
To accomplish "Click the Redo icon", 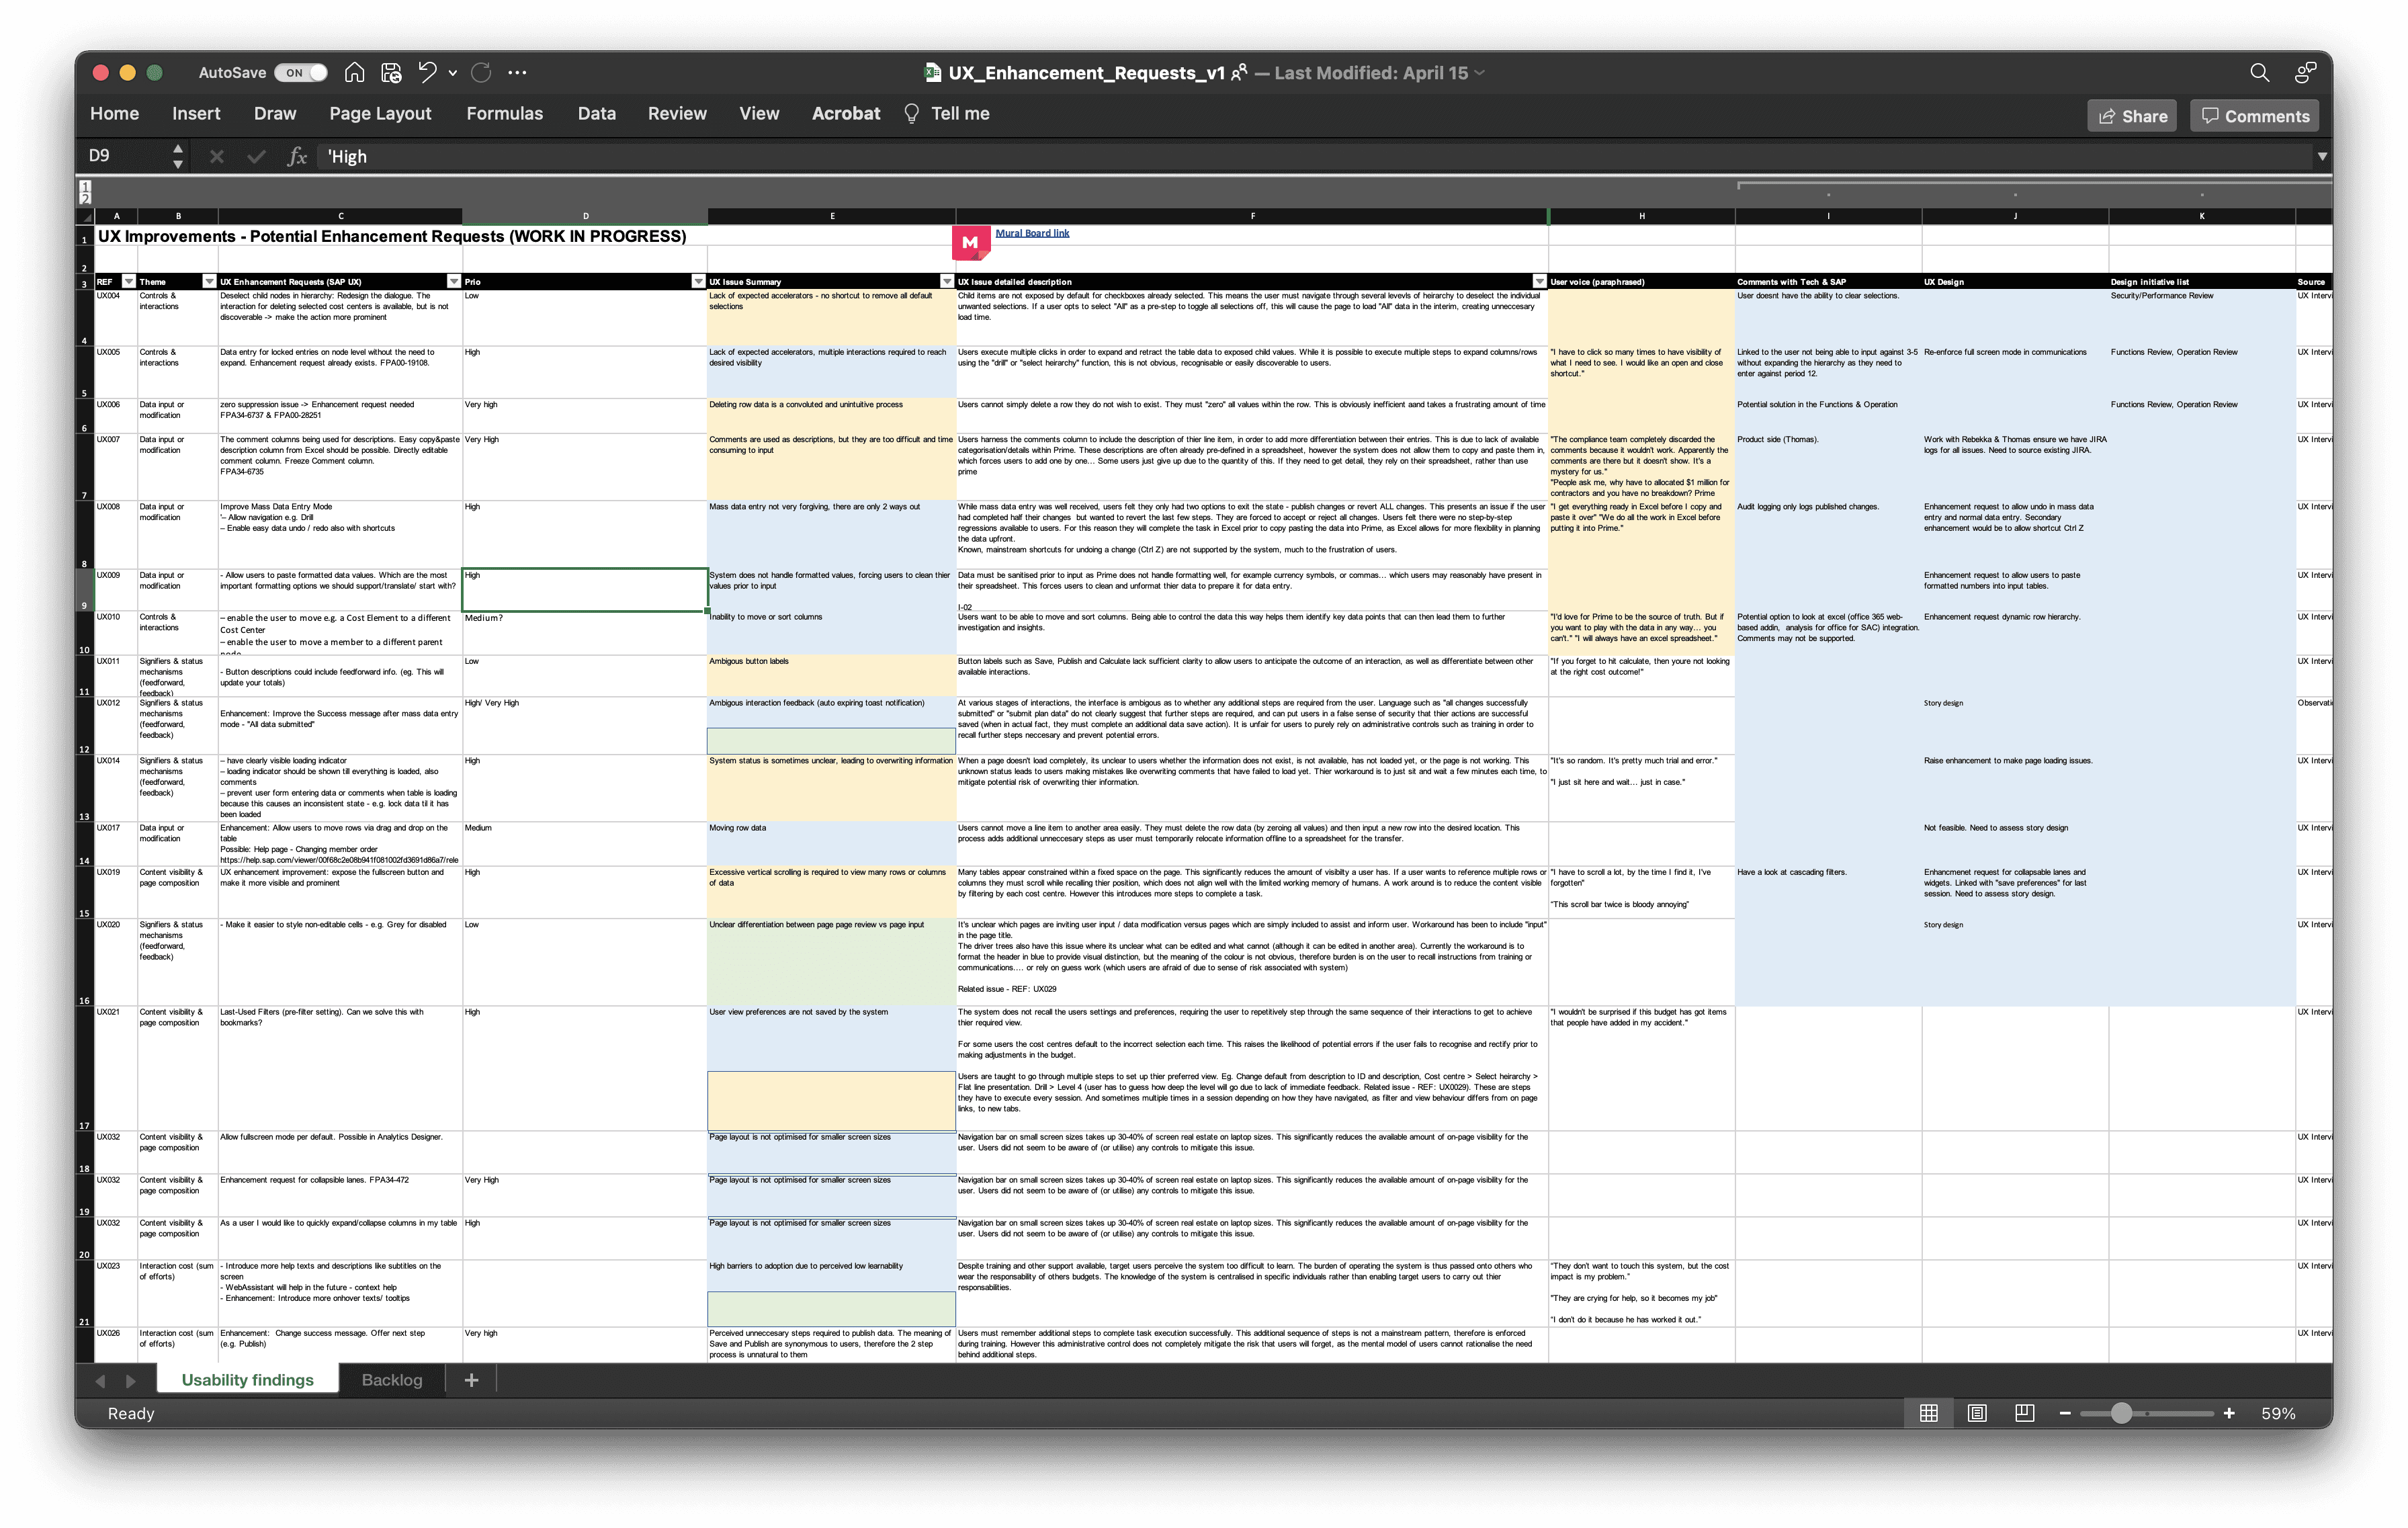I will click(x=481, y=73).
